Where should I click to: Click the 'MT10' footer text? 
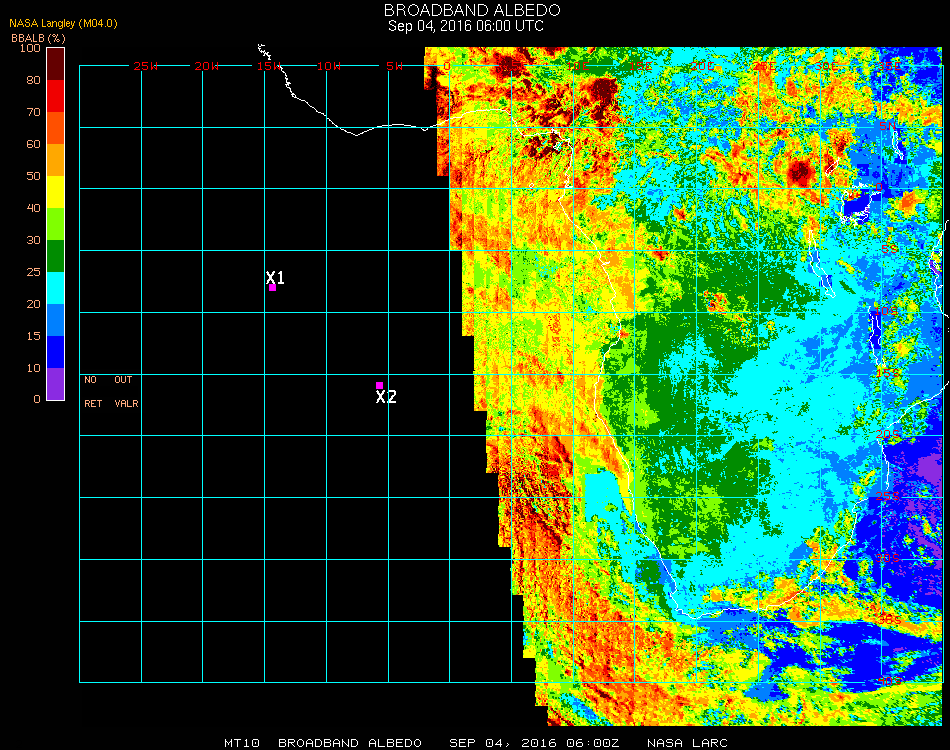(242, 743)
